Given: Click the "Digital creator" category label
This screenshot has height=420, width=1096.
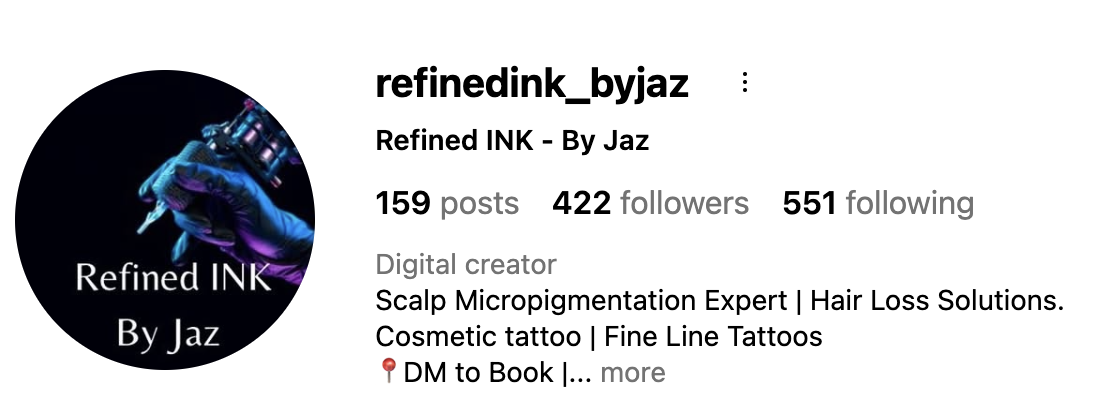Looking at the screenshot, I should coord(466,265).
